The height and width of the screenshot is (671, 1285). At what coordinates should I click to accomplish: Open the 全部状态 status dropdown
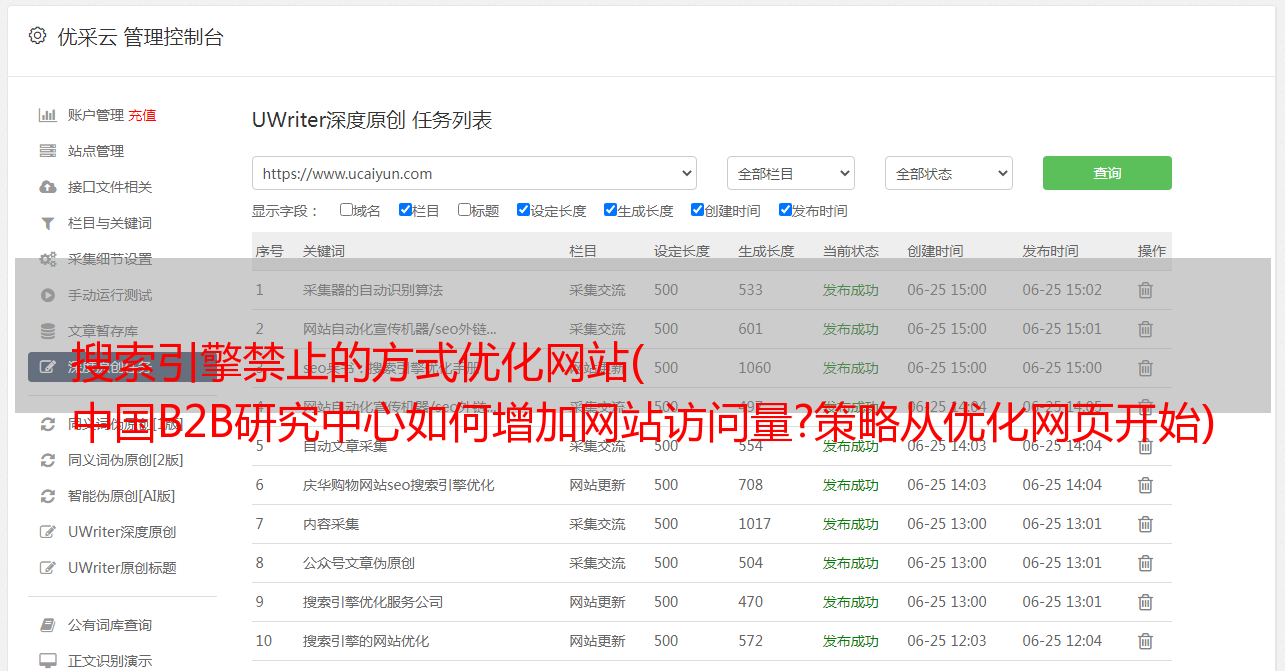tap(948, 173)
